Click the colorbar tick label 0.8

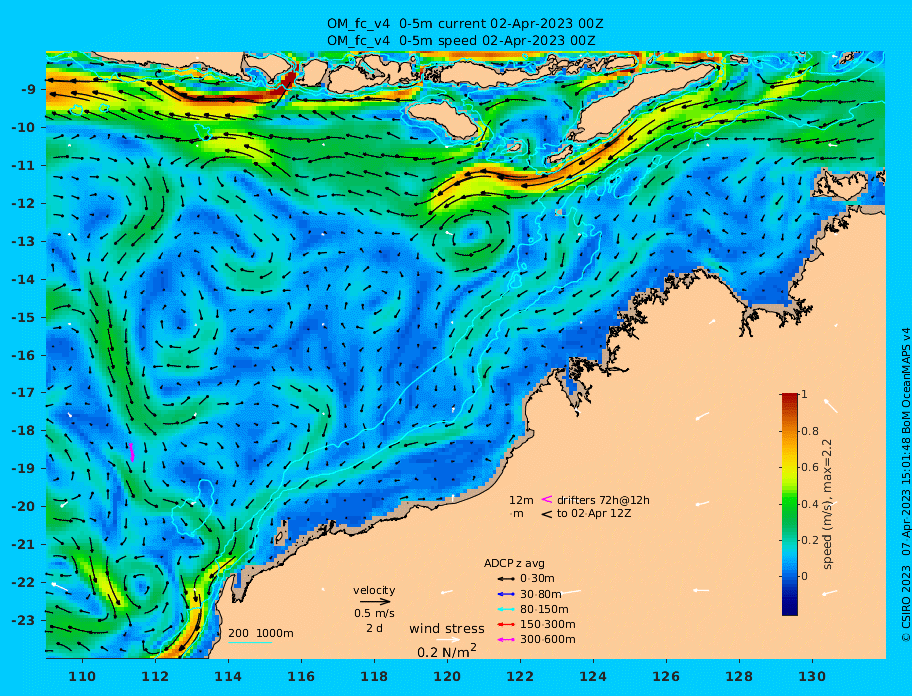810,431
